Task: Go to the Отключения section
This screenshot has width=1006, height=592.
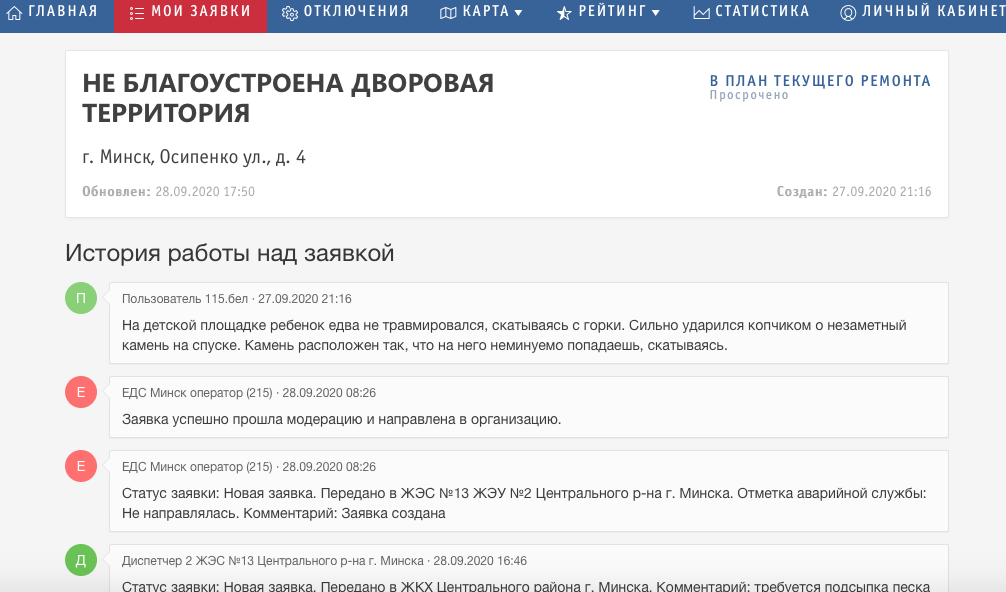Action: (345, 12)
